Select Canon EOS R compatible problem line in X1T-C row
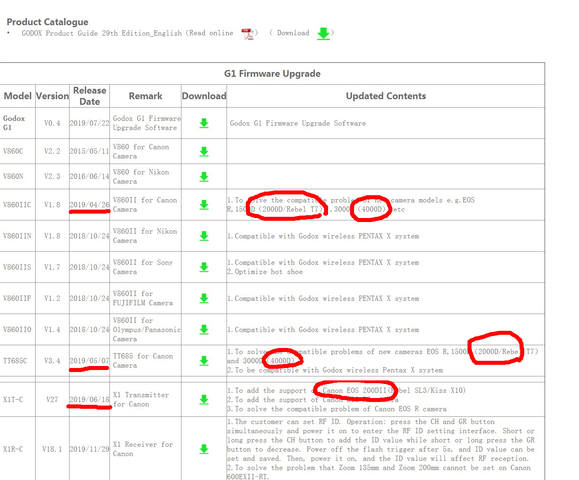579x480 pixels. (336, 409)
